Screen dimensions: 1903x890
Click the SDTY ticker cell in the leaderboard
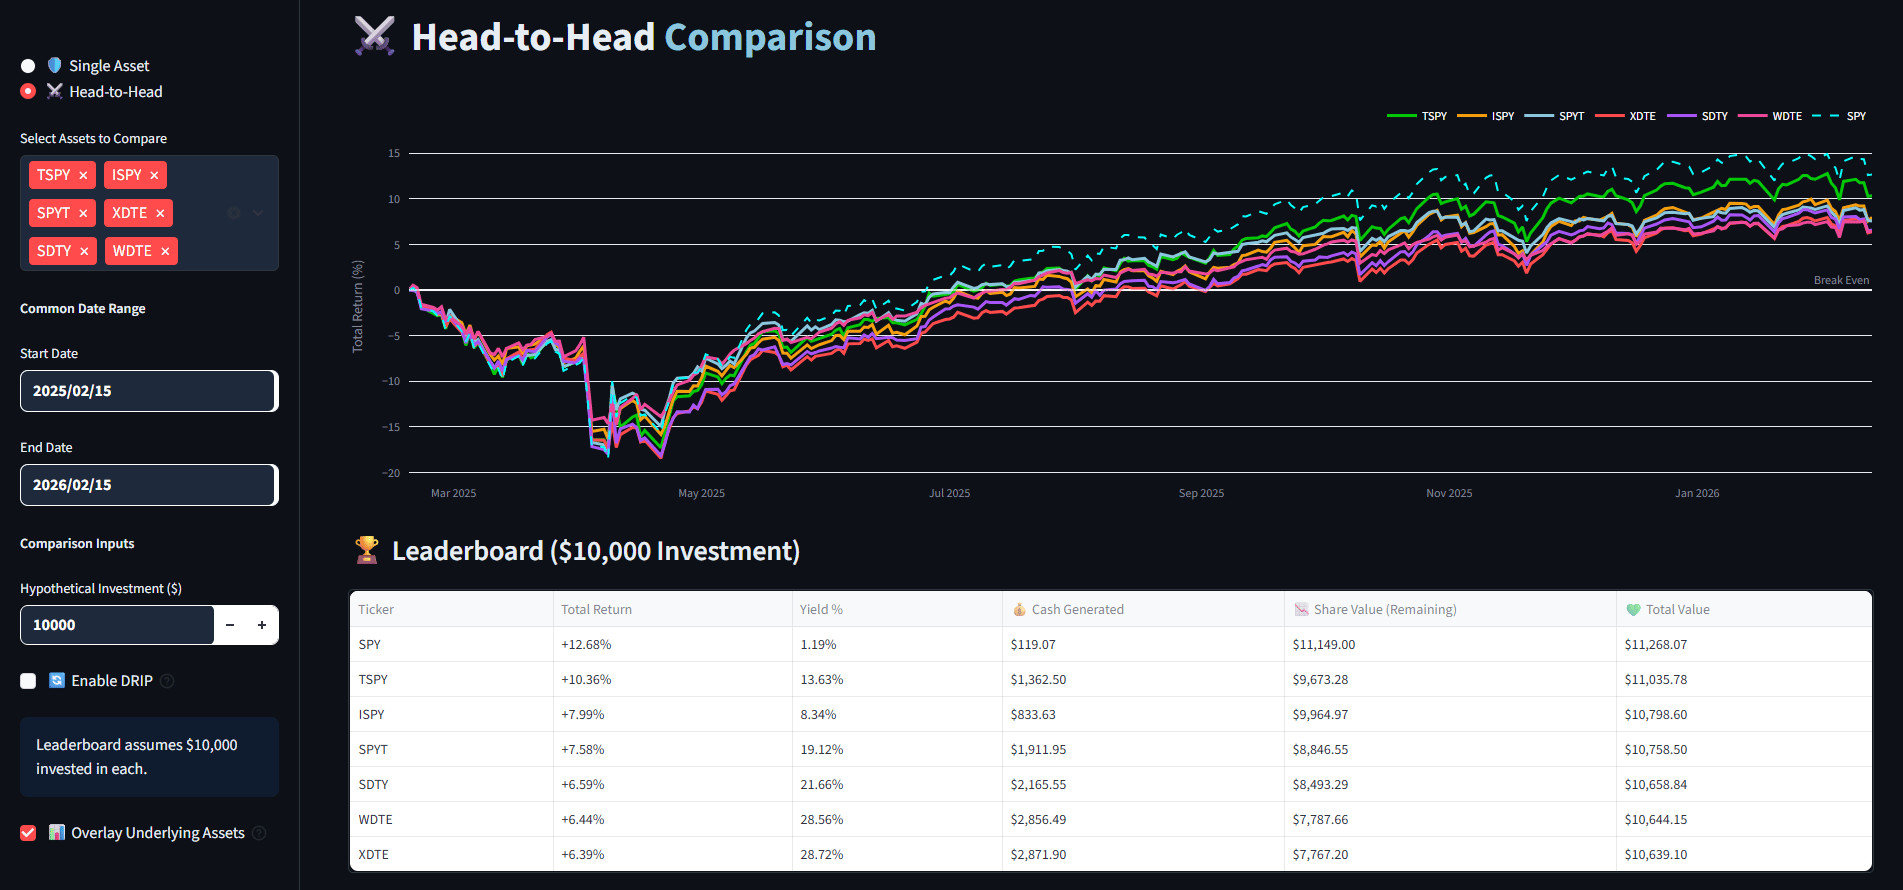(452, 784)
